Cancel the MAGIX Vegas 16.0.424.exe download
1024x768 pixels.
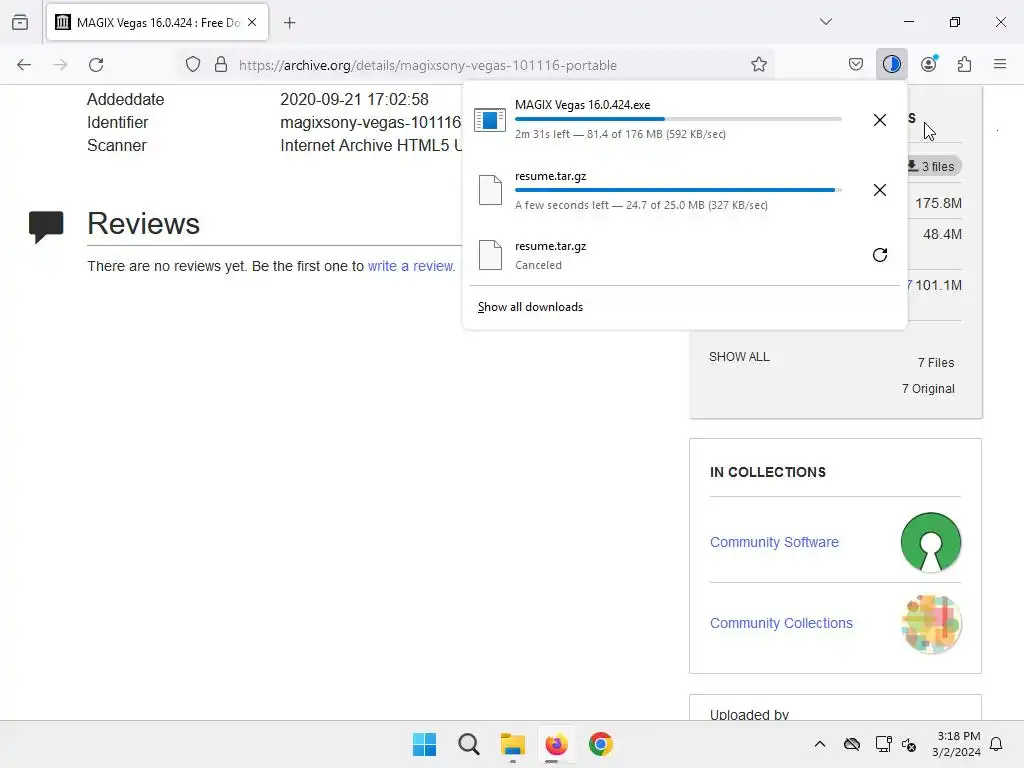tap(880, 120)
